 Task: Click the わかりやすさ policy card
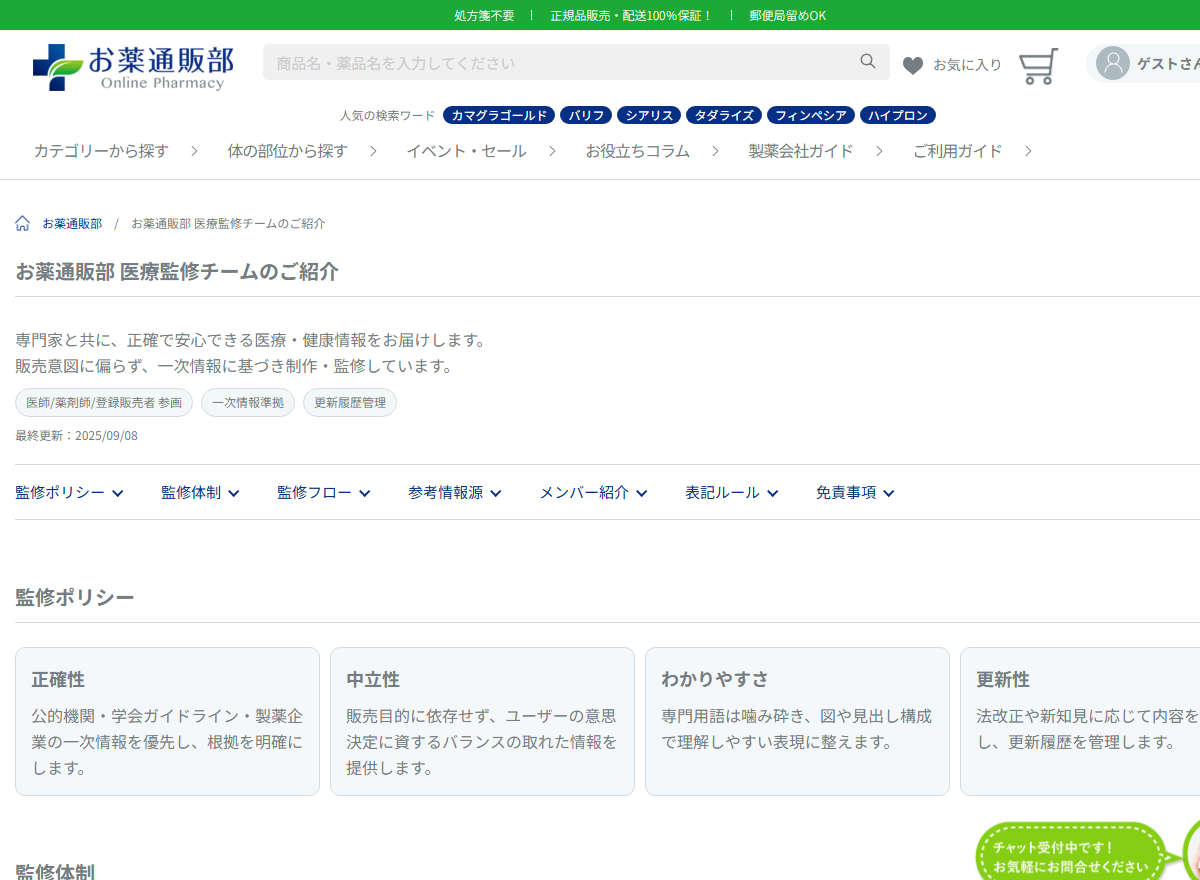(x=797, y=721)
